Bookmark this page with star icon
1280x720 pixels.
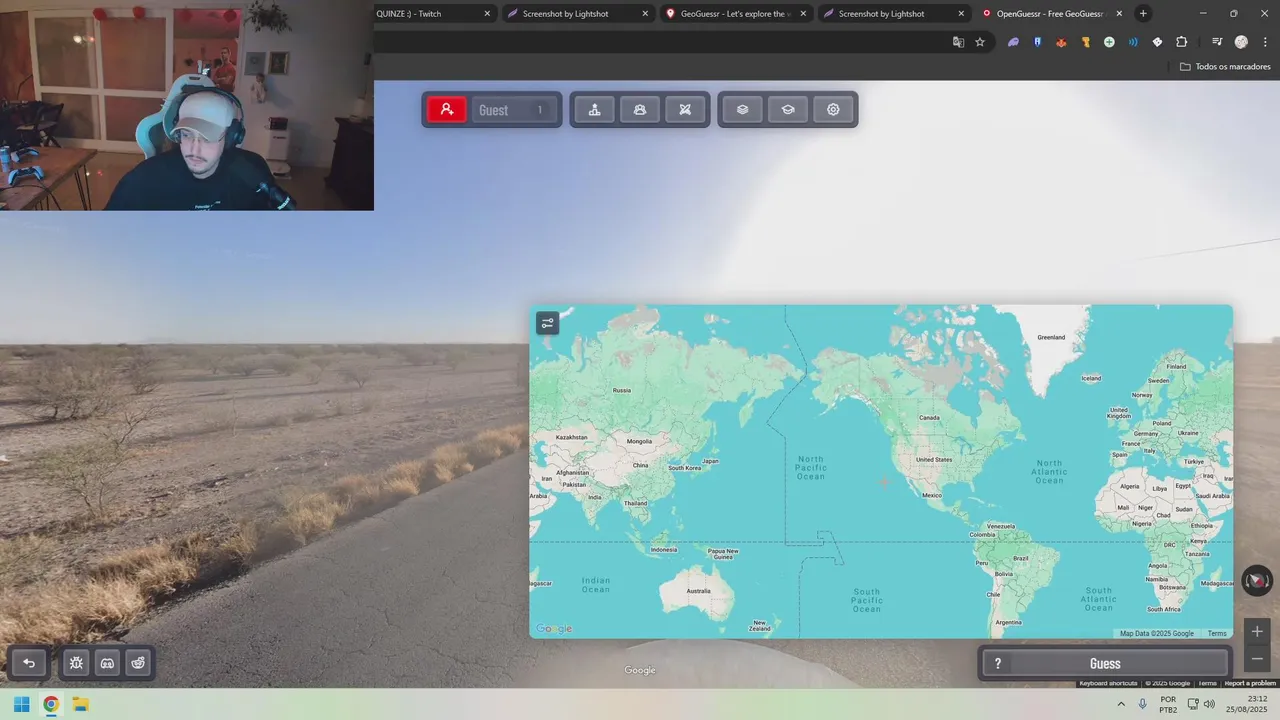coord(980,42)
